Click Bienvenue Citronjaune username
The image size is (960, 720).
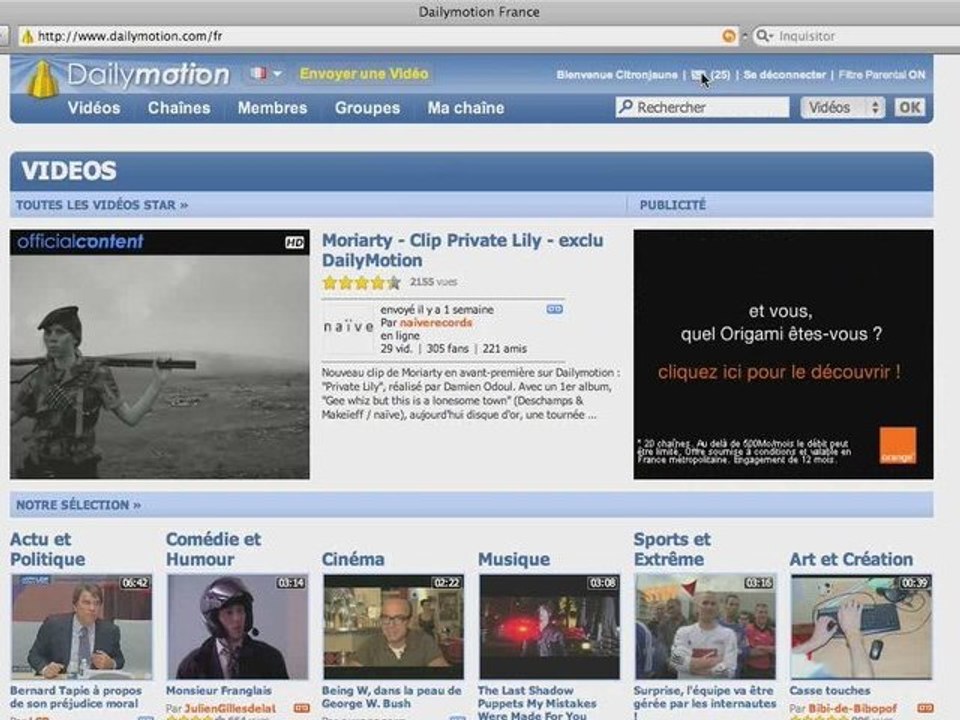tap(617, 75)
